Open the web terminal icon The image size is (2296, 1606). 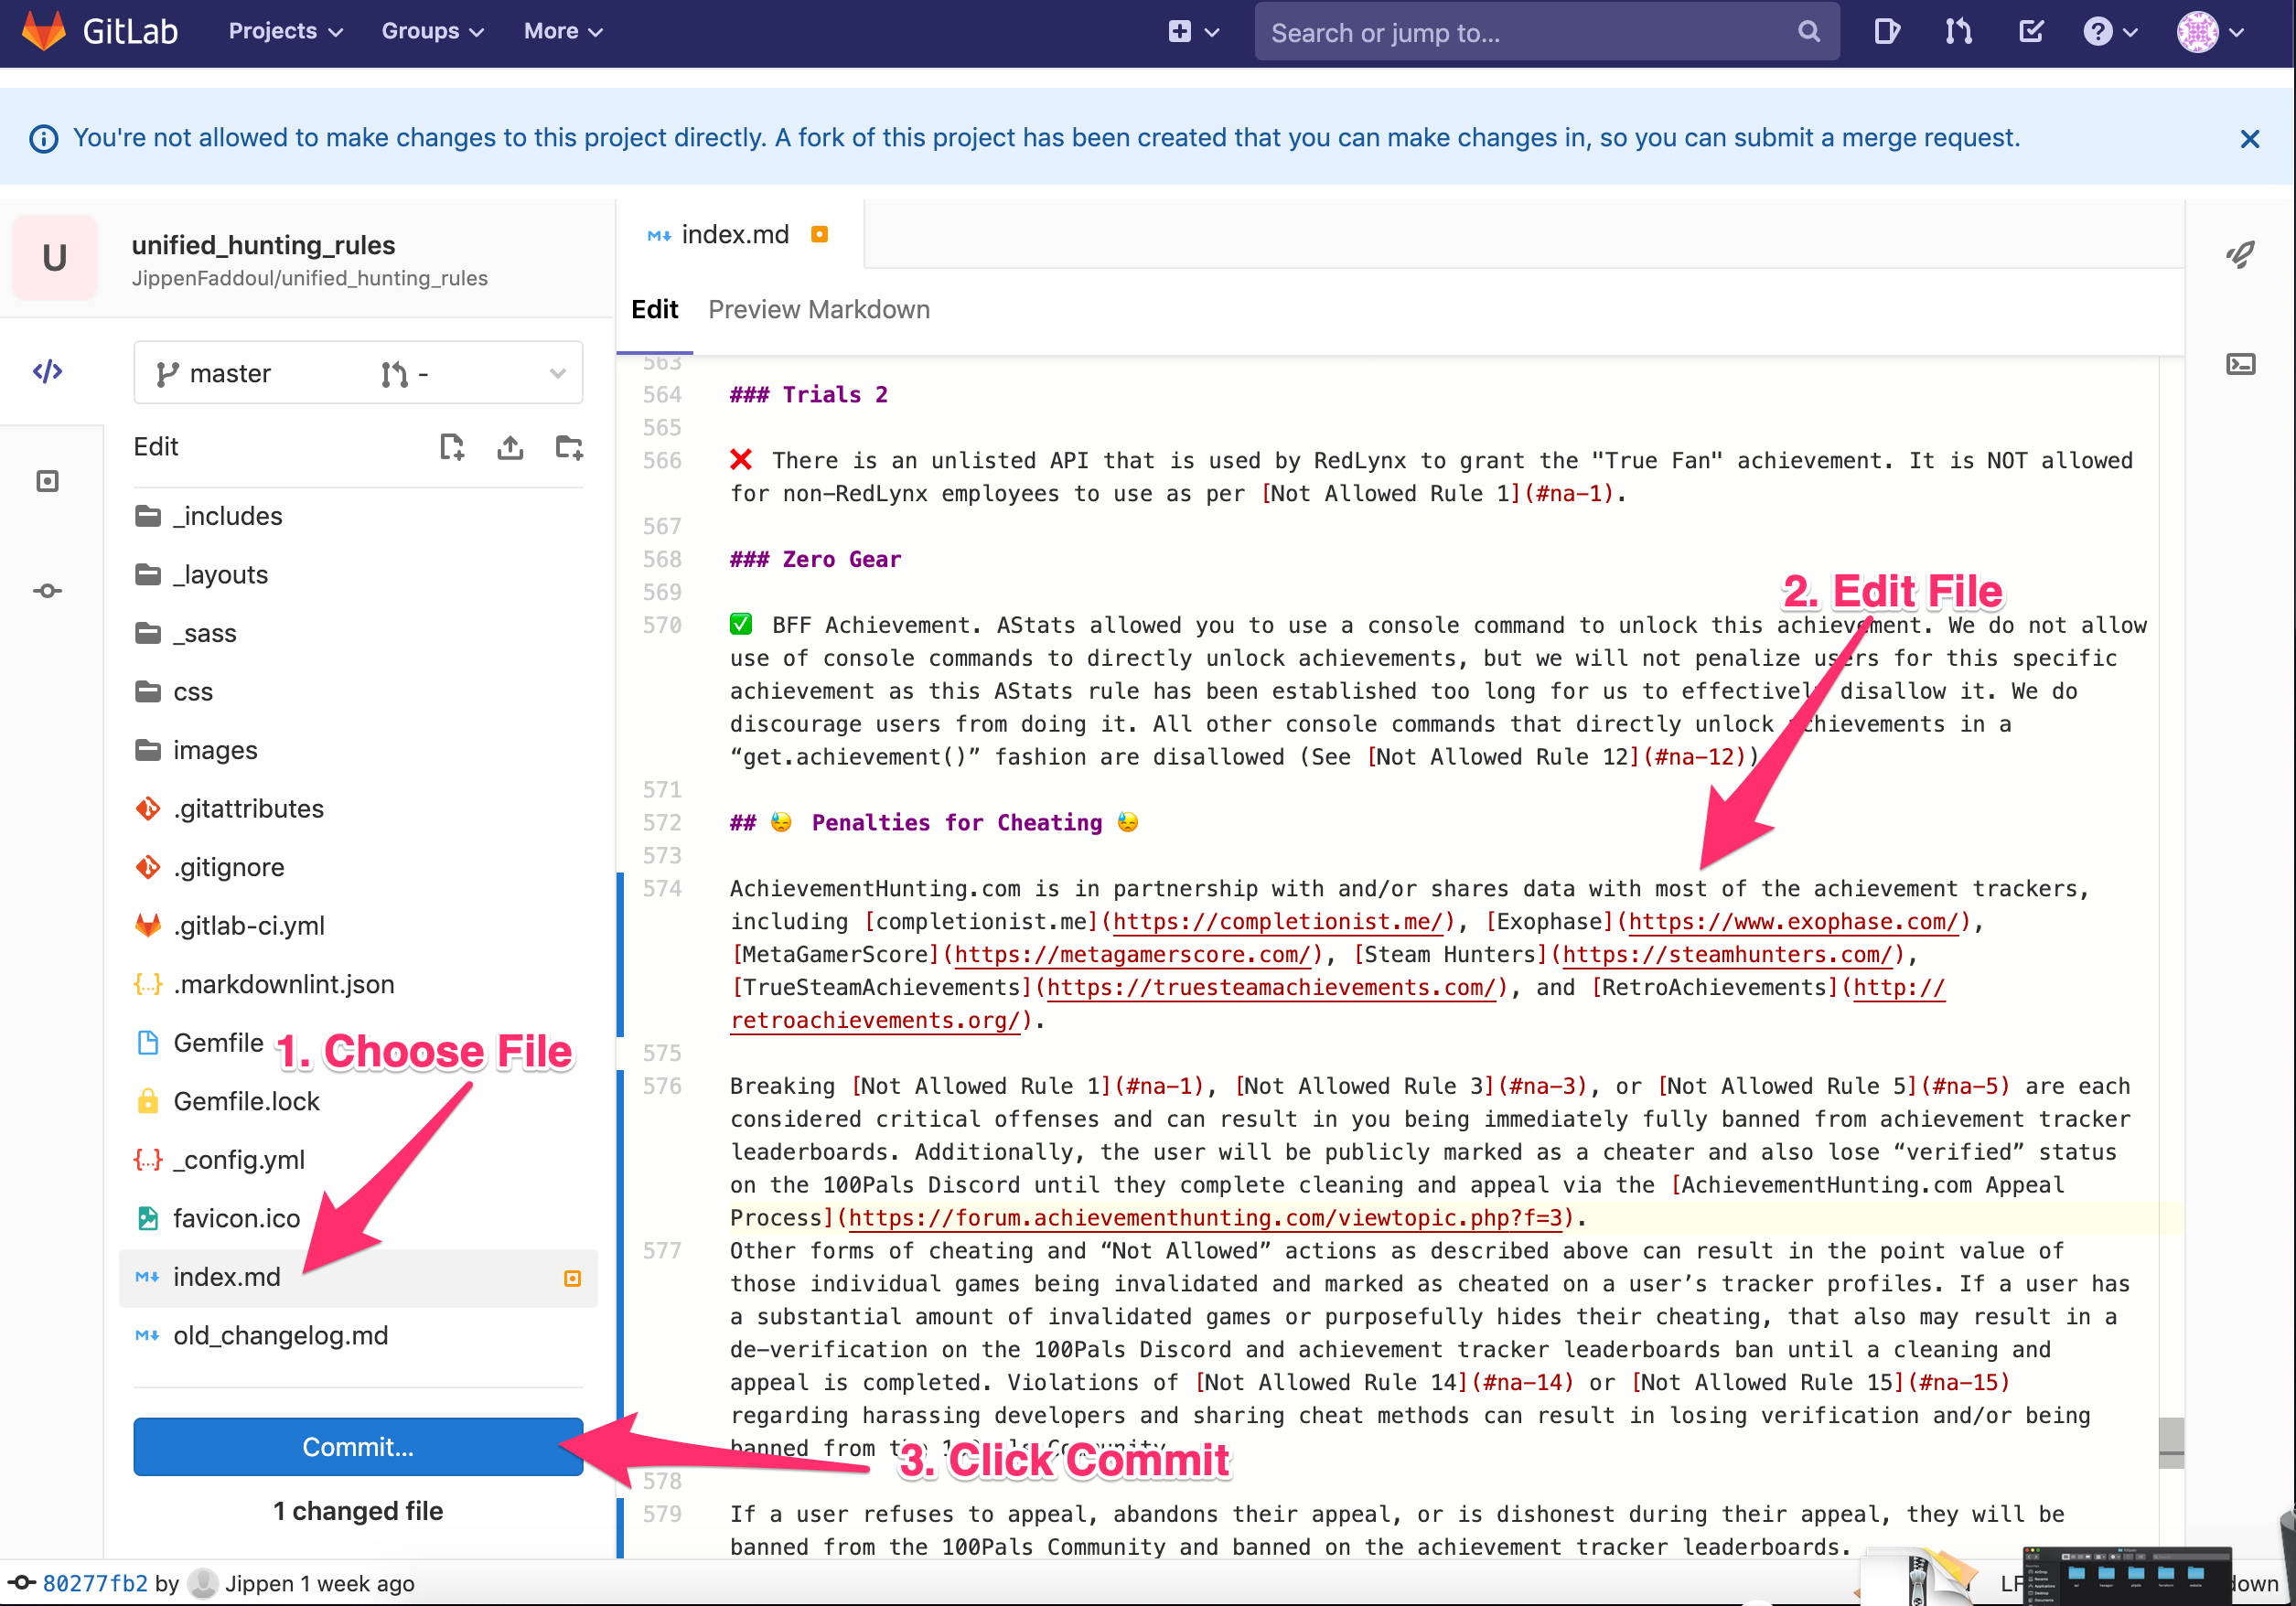click(x=2240, y=364)
